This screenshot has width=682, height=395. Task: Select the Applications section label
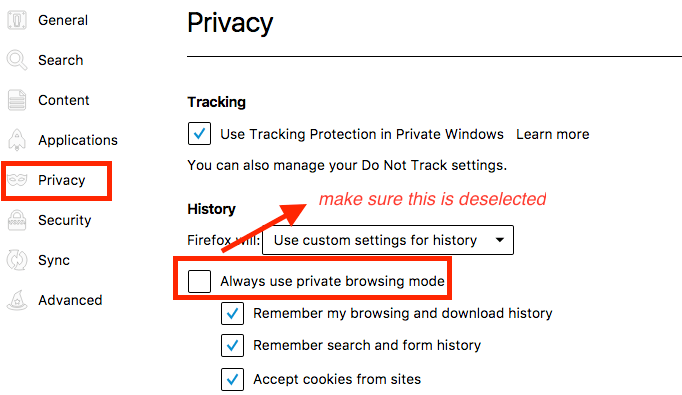[x=78, y=140]
